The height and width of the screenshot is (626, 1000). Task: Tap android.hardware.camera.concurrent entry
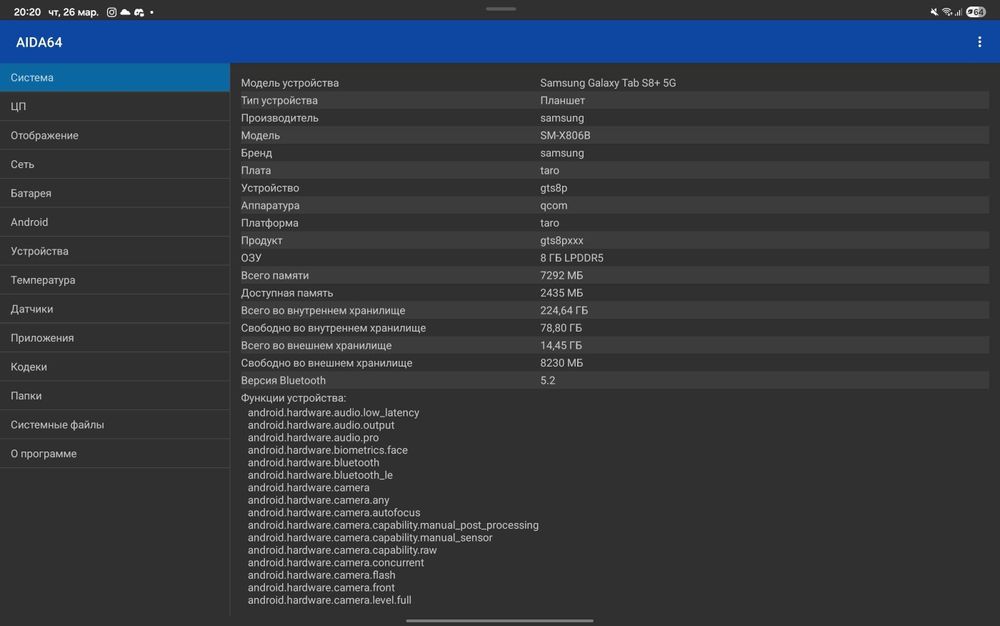(x=335, y=563)
